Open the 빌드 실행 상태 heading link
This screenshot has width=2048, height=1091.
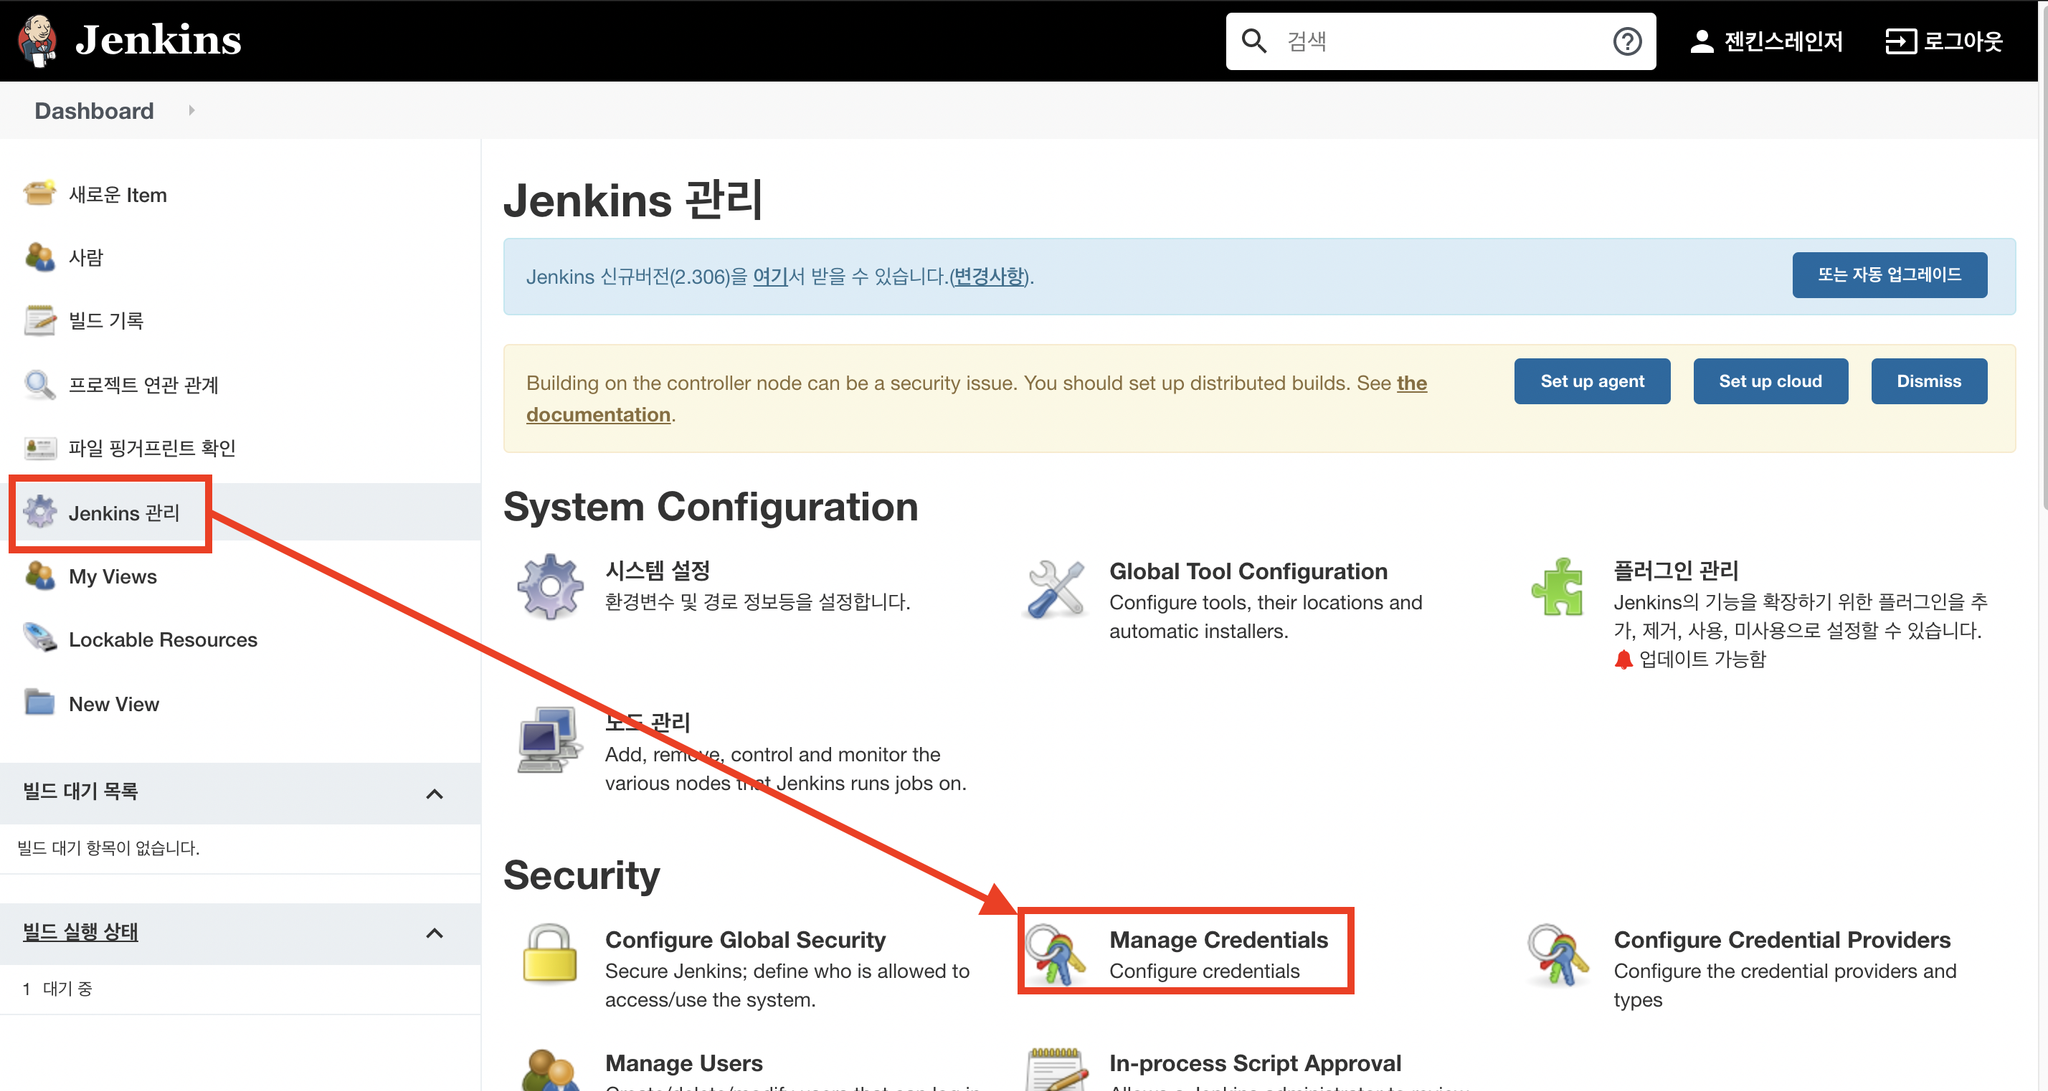pyautogui.click(x=80, y=932)
